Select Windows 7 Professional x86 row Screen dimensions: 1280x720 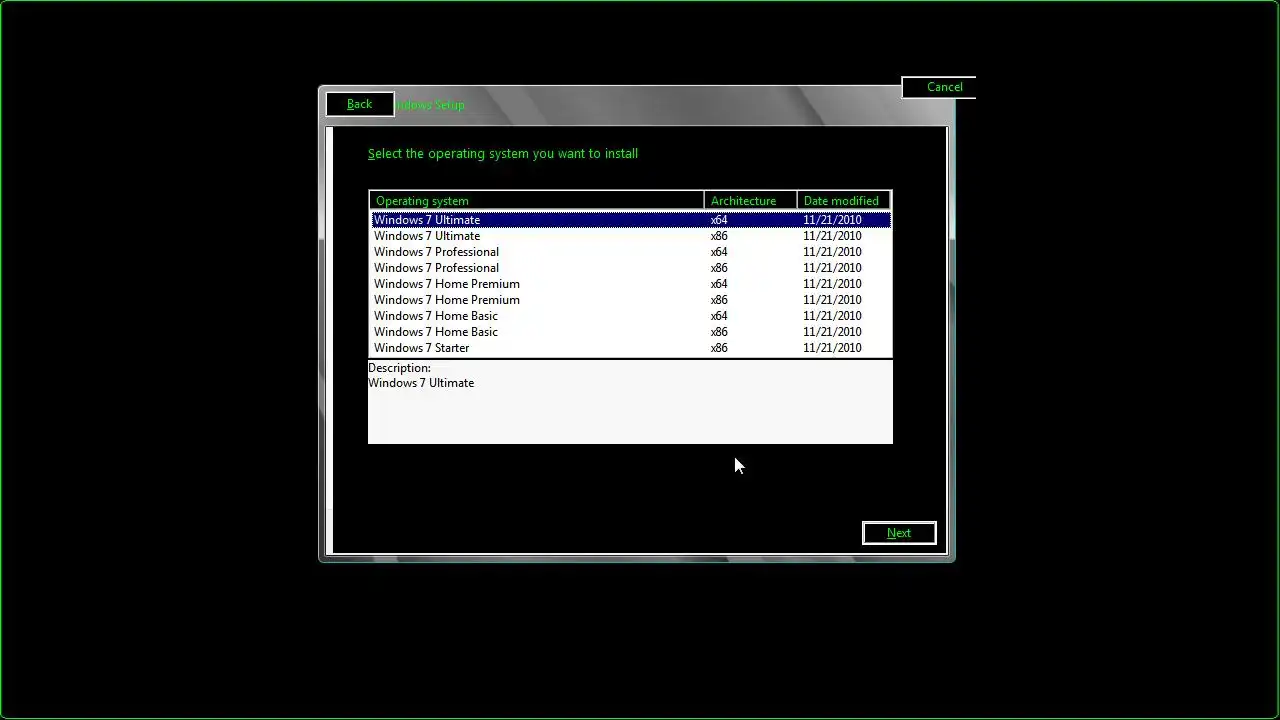click(x=630, y=268)
